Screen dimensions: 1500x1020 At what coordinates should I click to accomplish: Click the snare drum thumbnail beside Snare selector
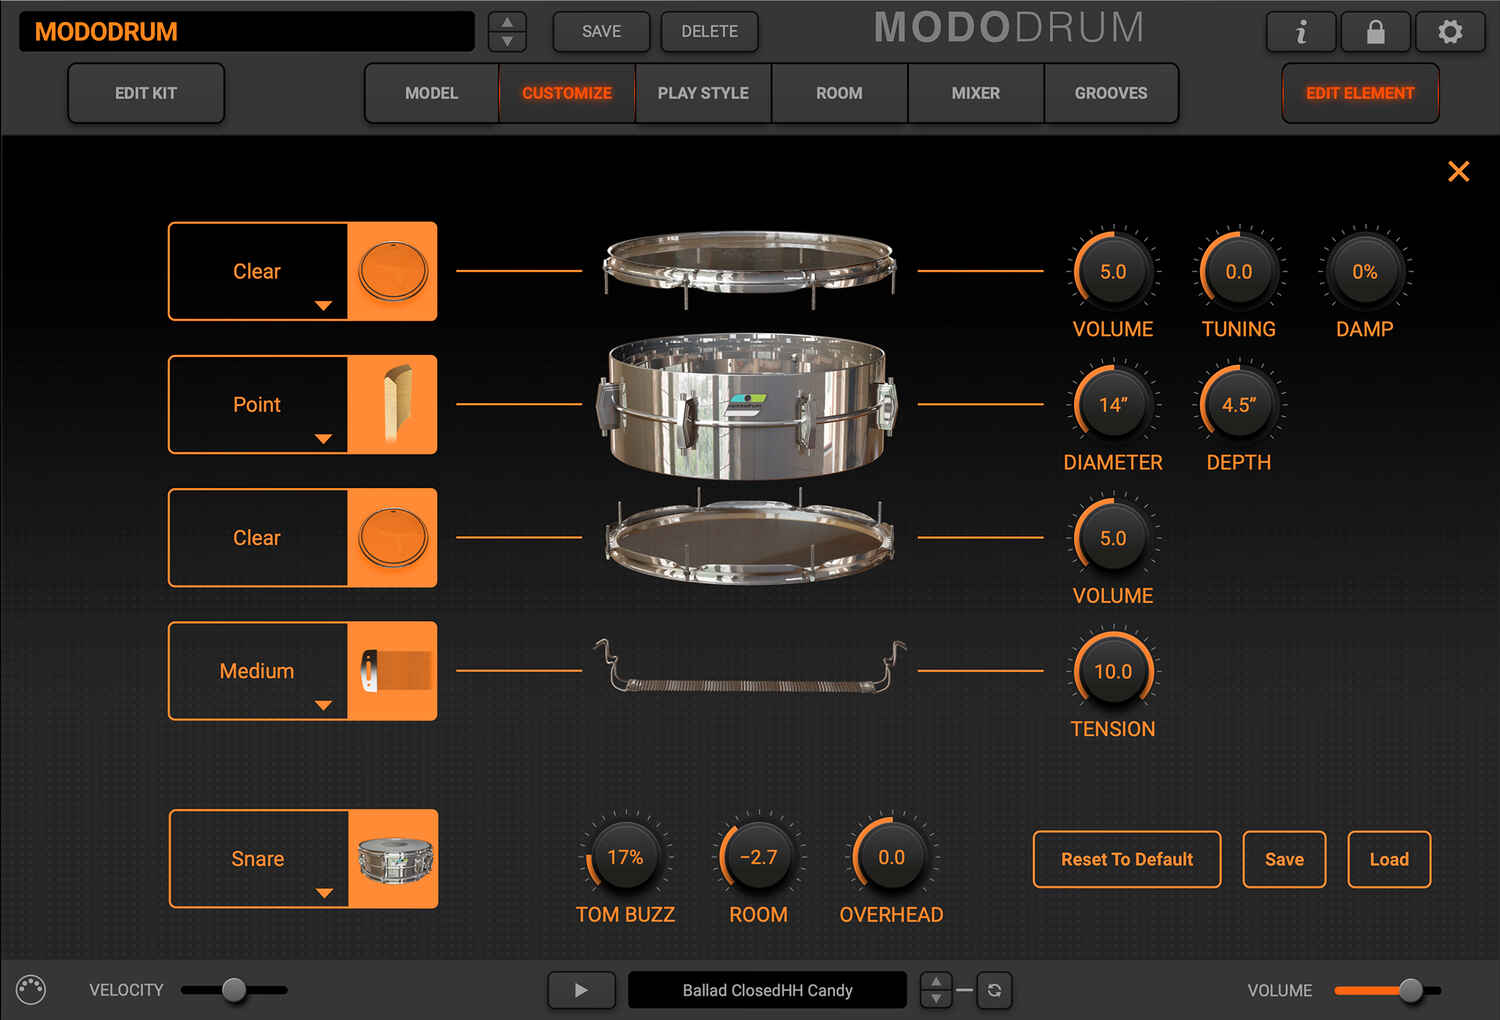(392, 858)
